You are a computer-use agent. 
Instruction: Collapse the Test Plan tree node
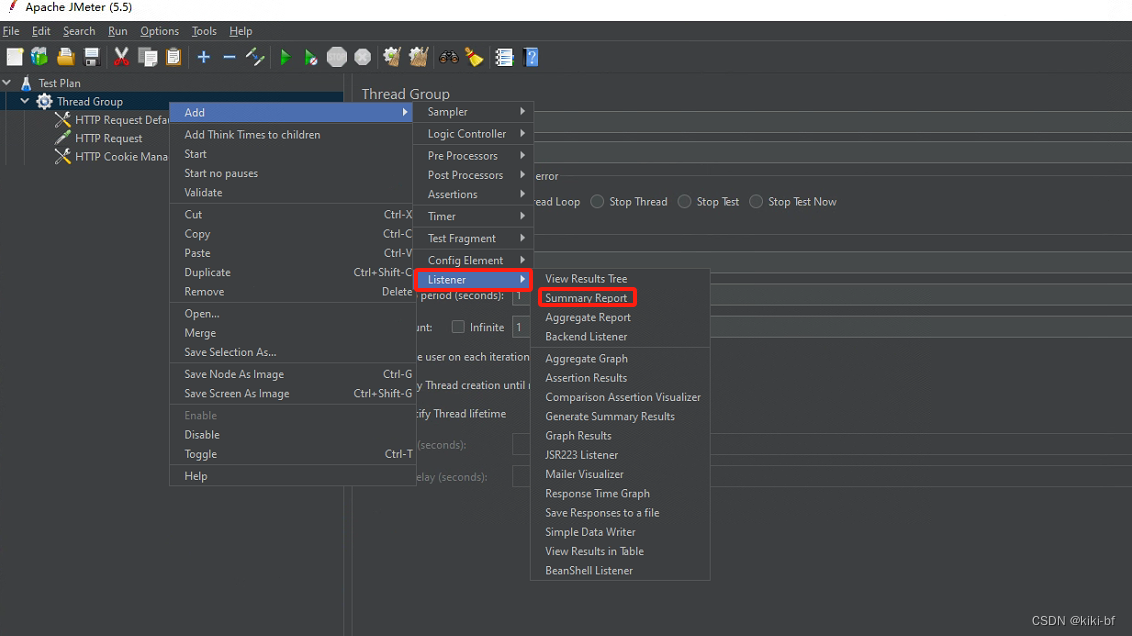[7, 82]
